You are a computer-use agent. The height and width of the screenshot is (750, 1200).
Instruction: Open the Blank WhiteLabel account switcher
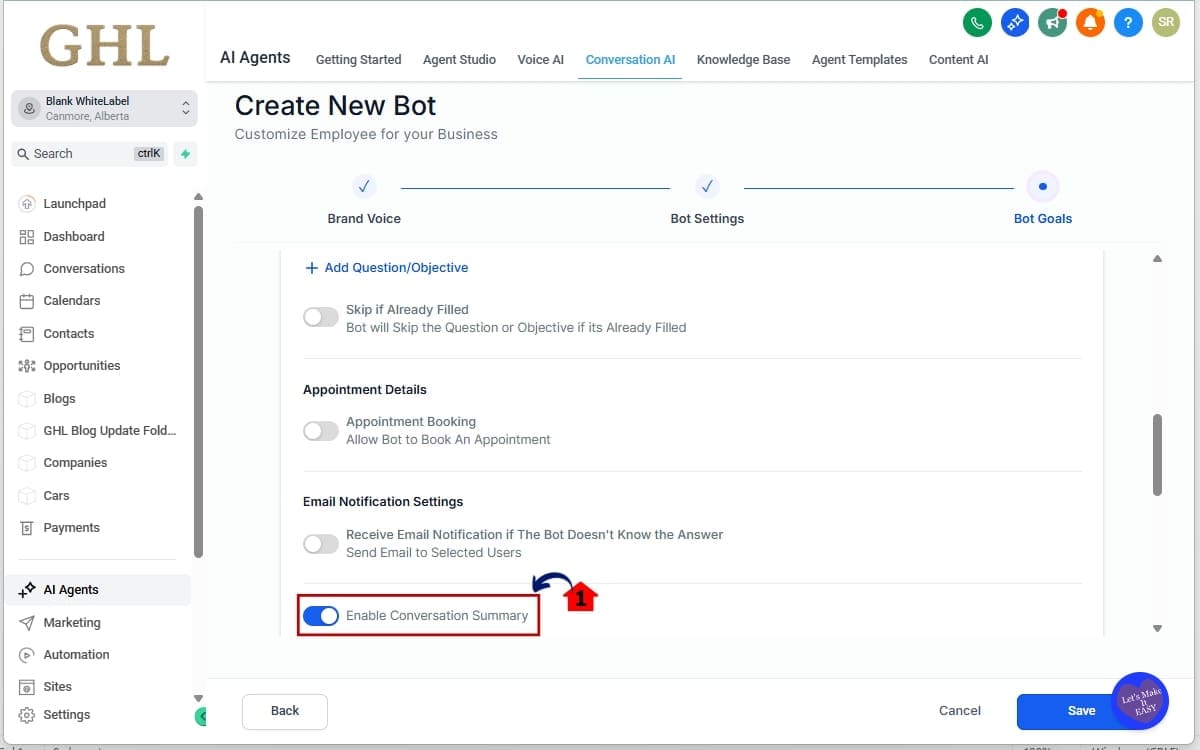104,108
